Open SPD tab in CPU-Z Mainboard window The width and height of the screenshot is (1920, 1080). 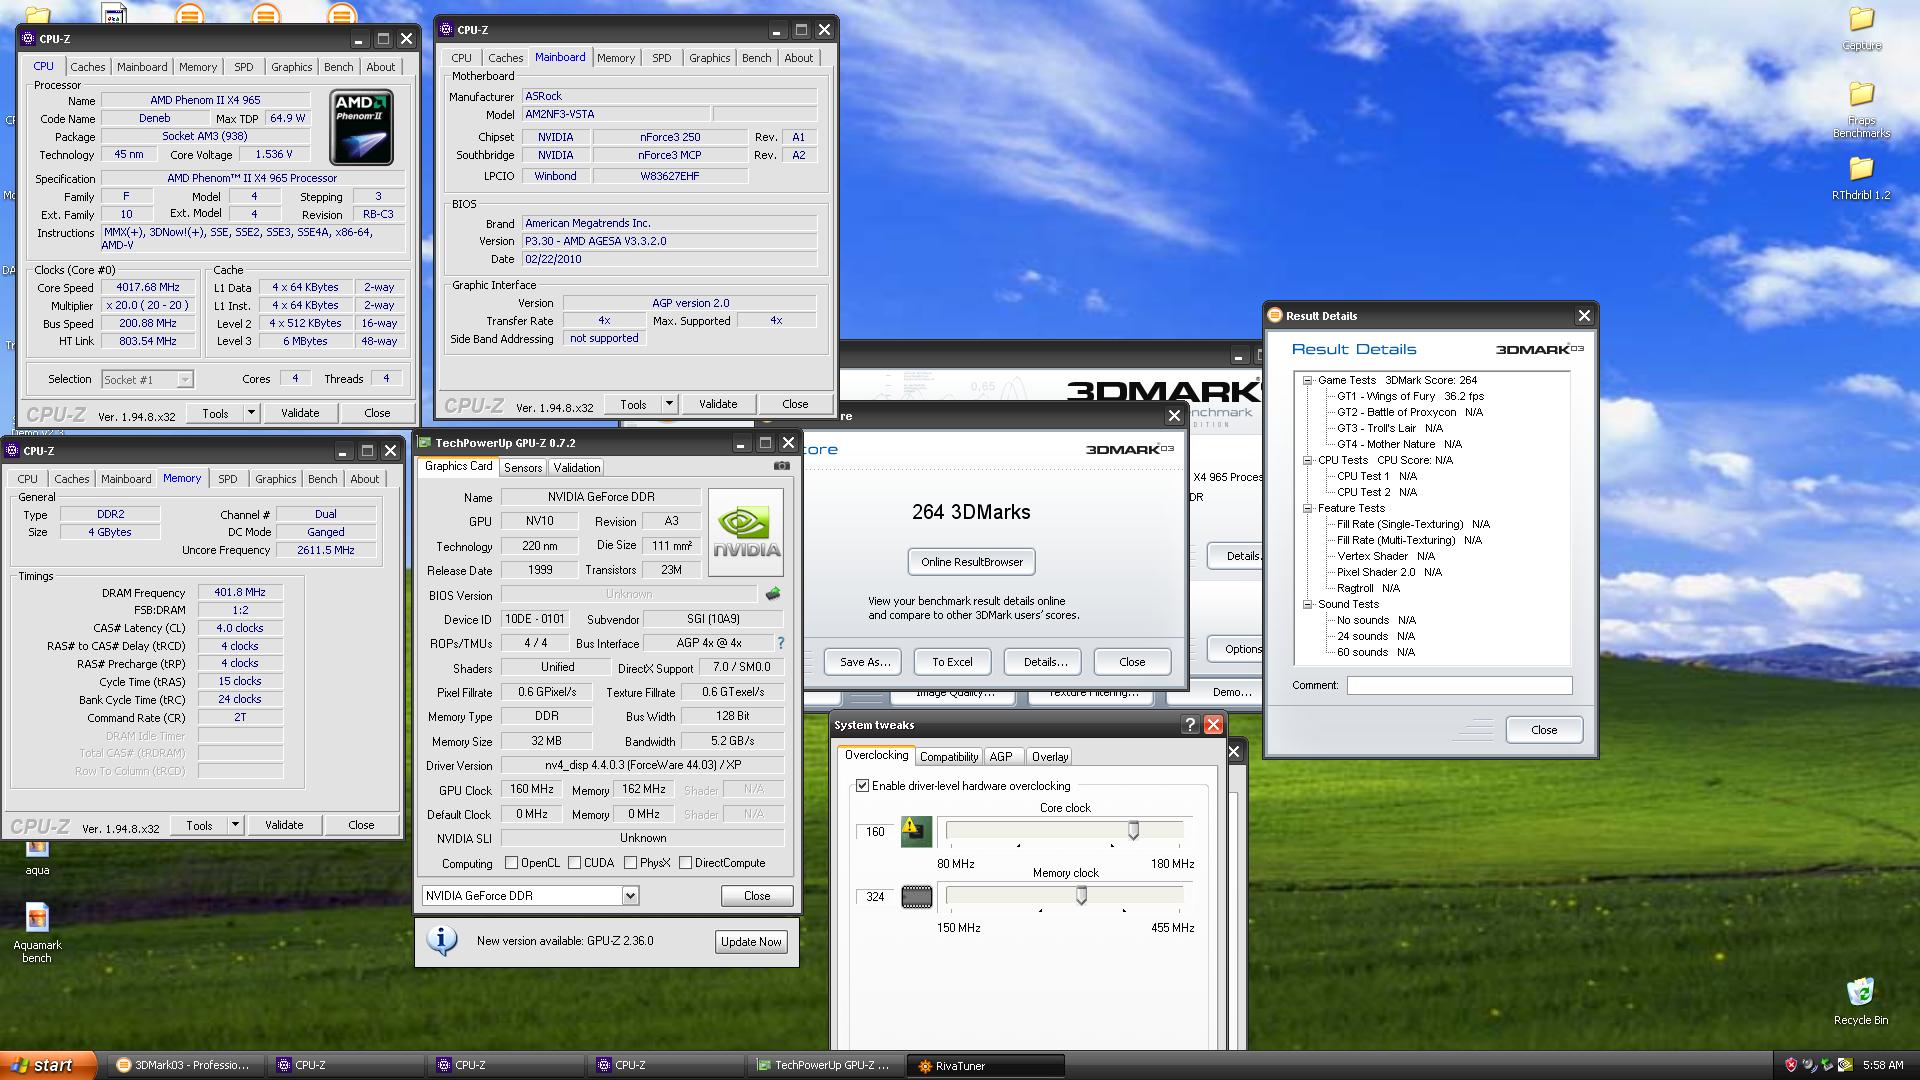tap(662, 58)
